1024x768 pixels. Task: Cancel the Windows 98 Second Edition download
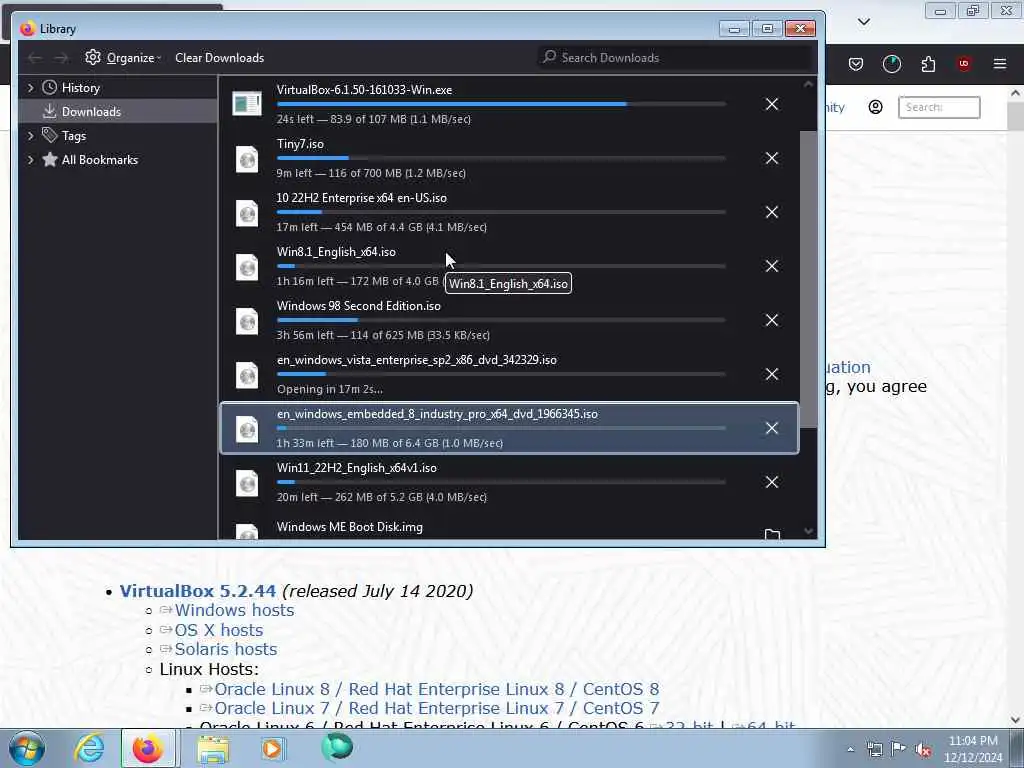pos(771,320)
